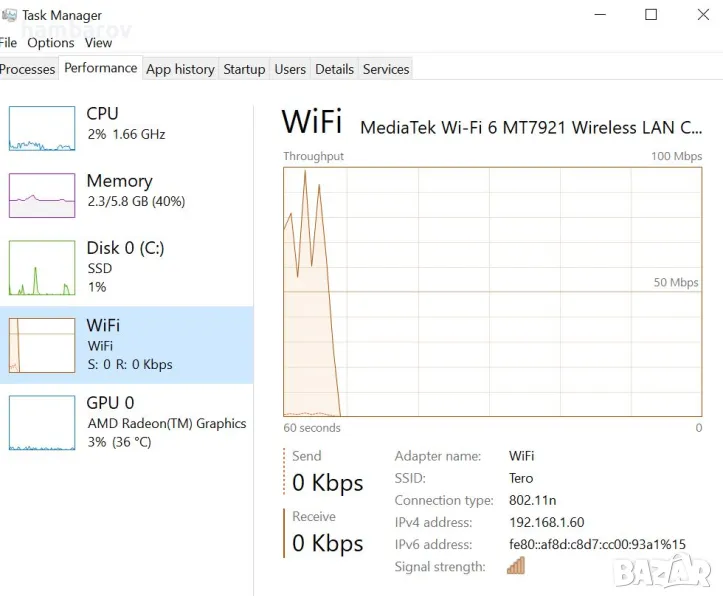
Task: Open the Users tab
Action: click(290, 69)
